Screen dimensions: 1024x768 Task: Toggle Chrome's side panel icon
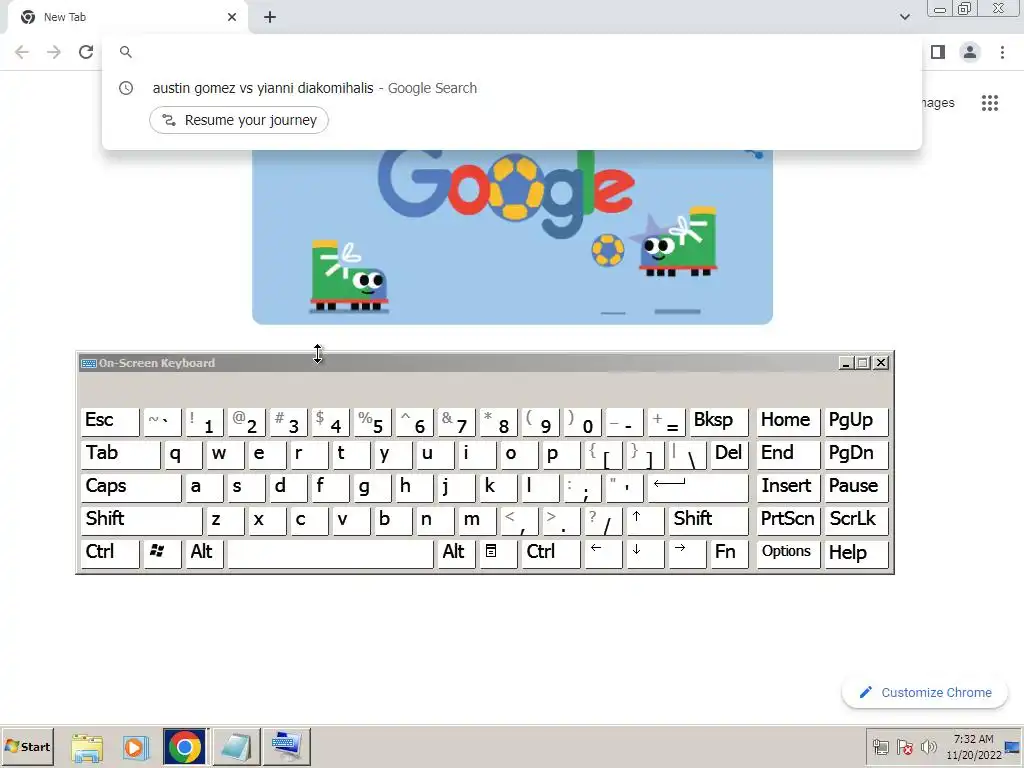coord(938,52)
